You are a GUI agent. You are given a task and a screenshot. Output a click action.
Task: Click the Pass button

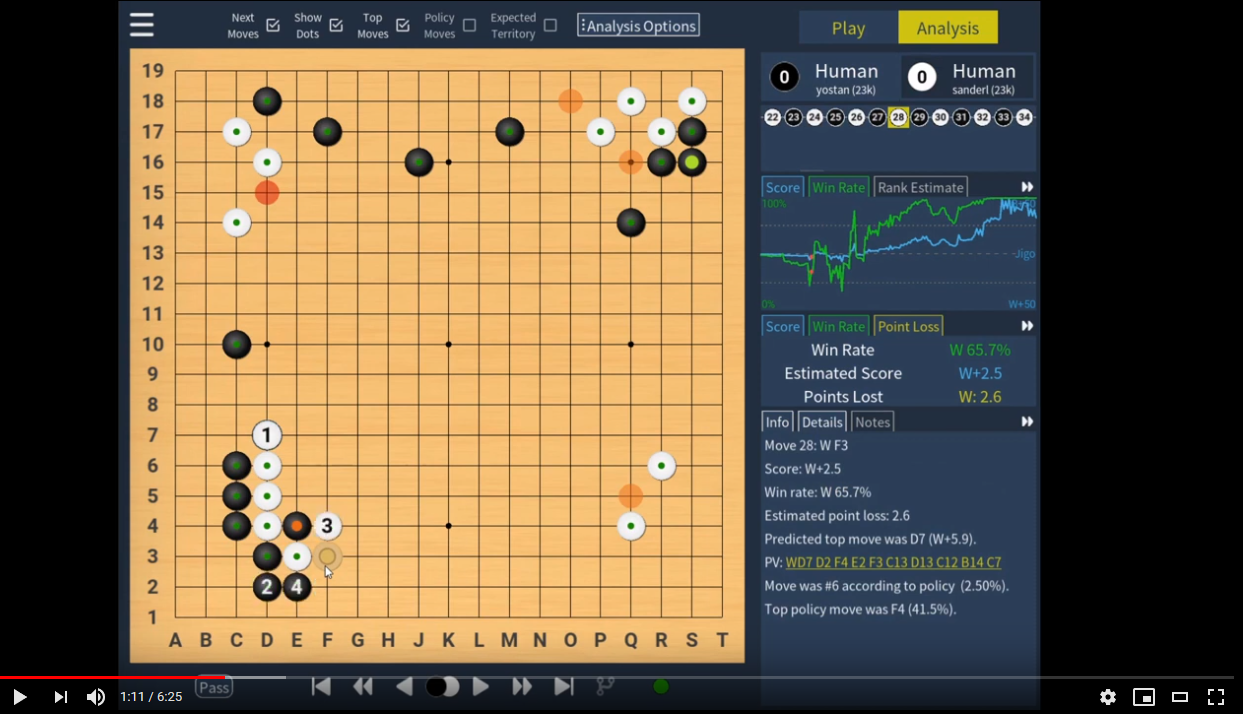point(214,687)
